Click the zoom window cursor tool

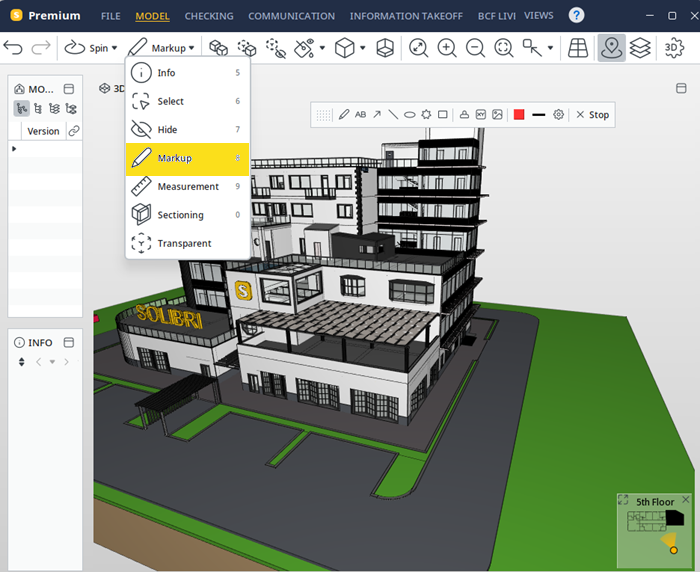pyautogui.click(x=532, y=48)
